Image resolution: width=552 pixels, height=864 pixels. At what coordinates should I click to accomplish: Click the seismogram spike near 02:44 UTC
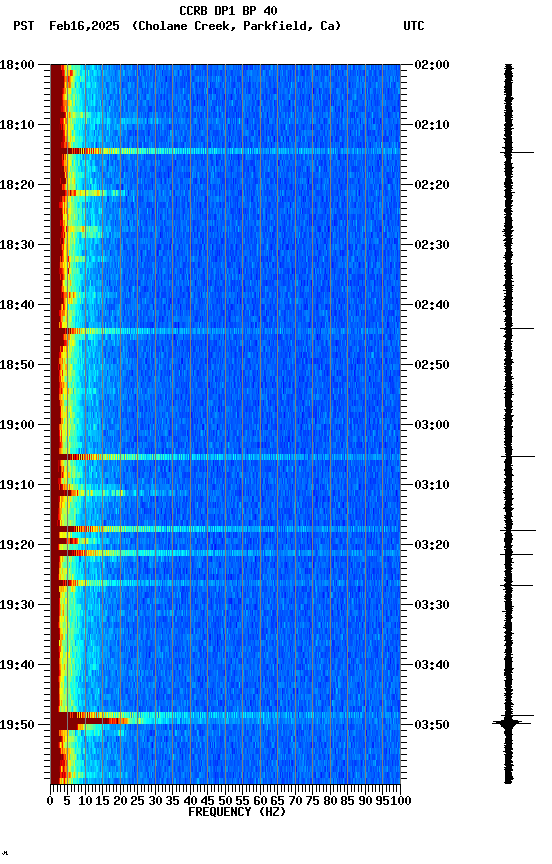coord(517,328)
